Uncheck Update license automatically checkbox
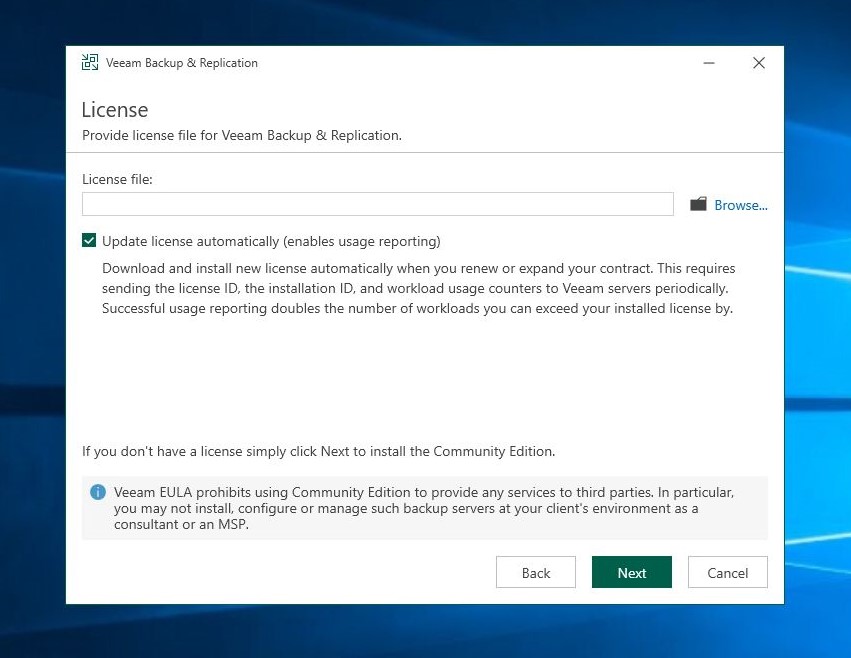 [x=89, y=241]
